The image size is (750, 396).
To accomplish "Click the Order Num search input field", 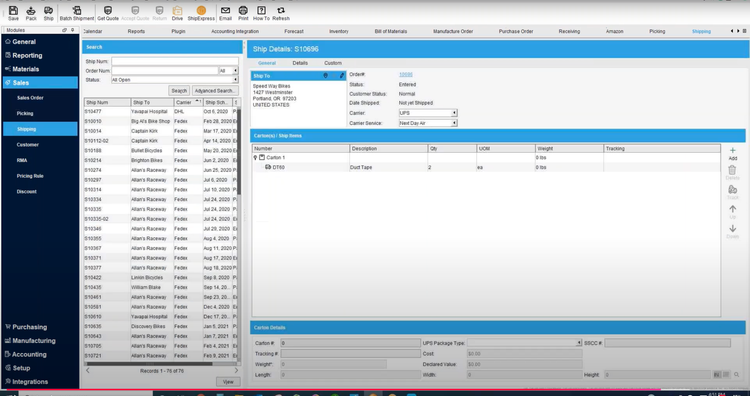I will 165,71.
